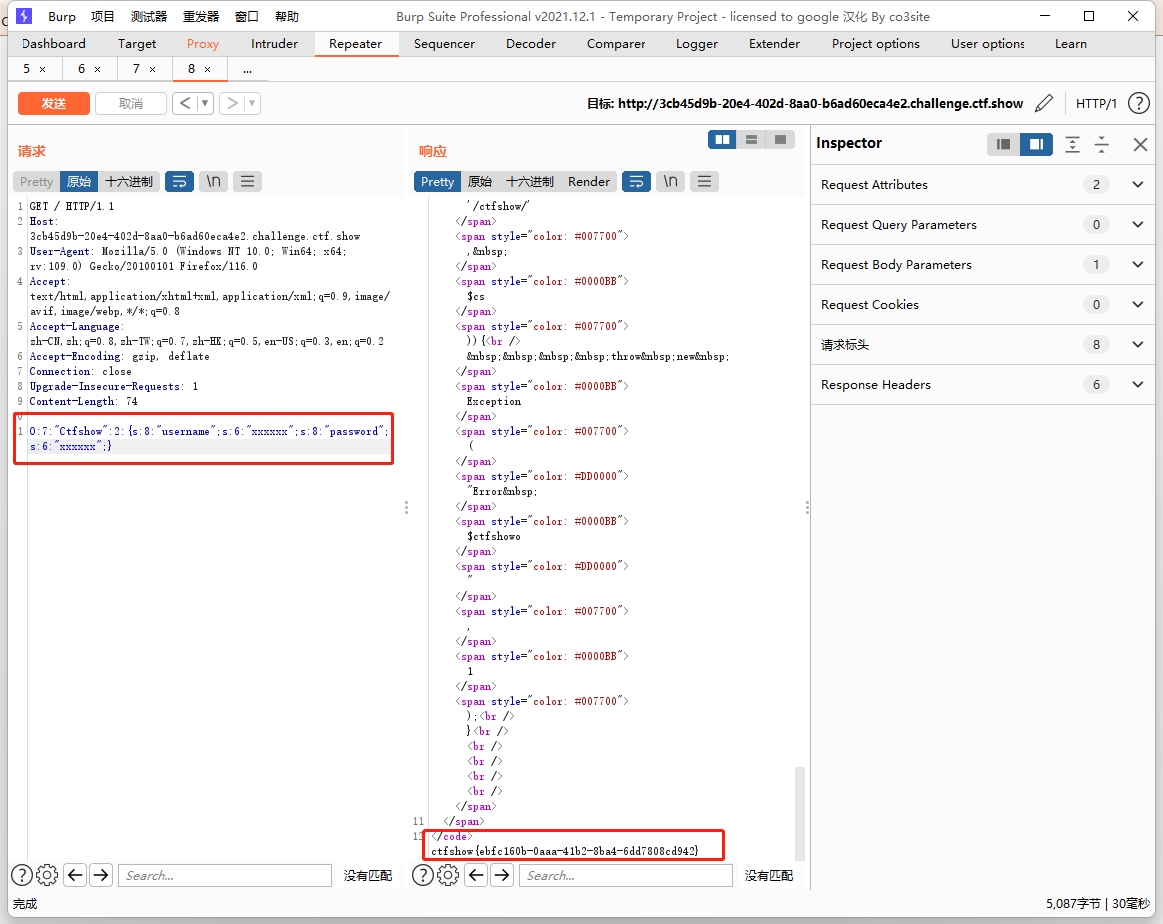Close the Inspector panel

coord(1141,144)
